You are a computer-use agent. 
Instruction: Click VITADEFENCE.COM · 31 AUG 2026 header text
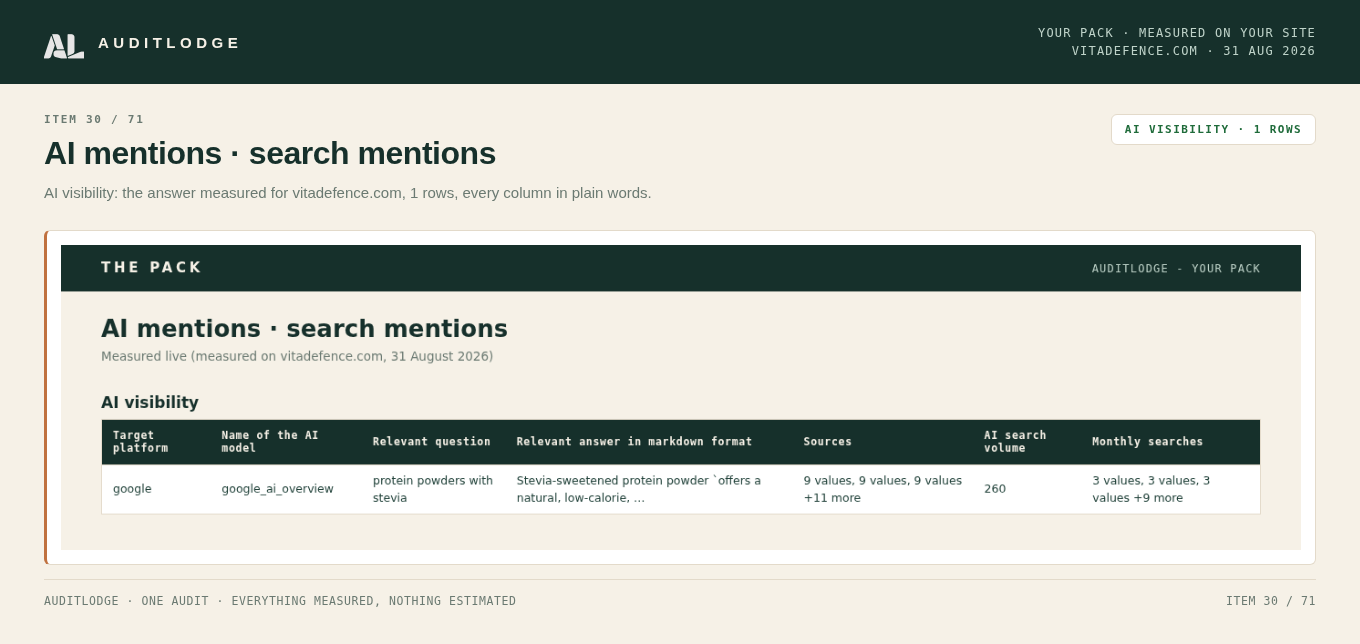(x=1194, y=51)
